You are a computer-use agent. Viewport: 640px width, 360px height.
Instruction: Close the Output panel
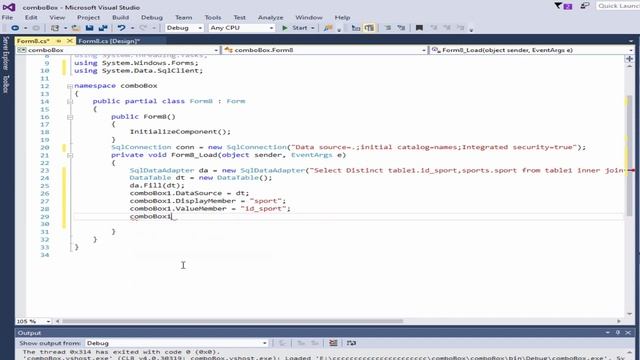tap(629, 333)
